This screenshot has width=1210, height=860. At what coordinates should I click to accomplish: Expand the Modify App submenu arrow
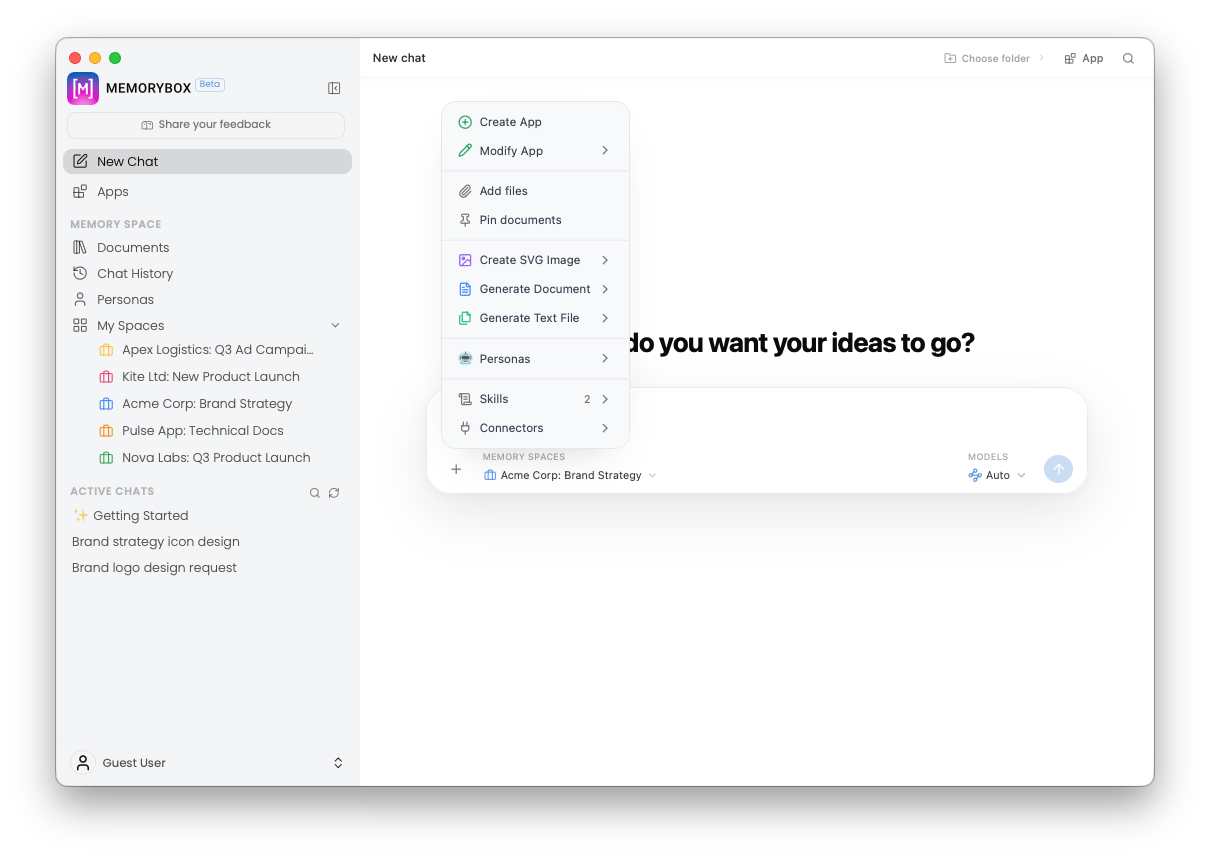(605, 151)
